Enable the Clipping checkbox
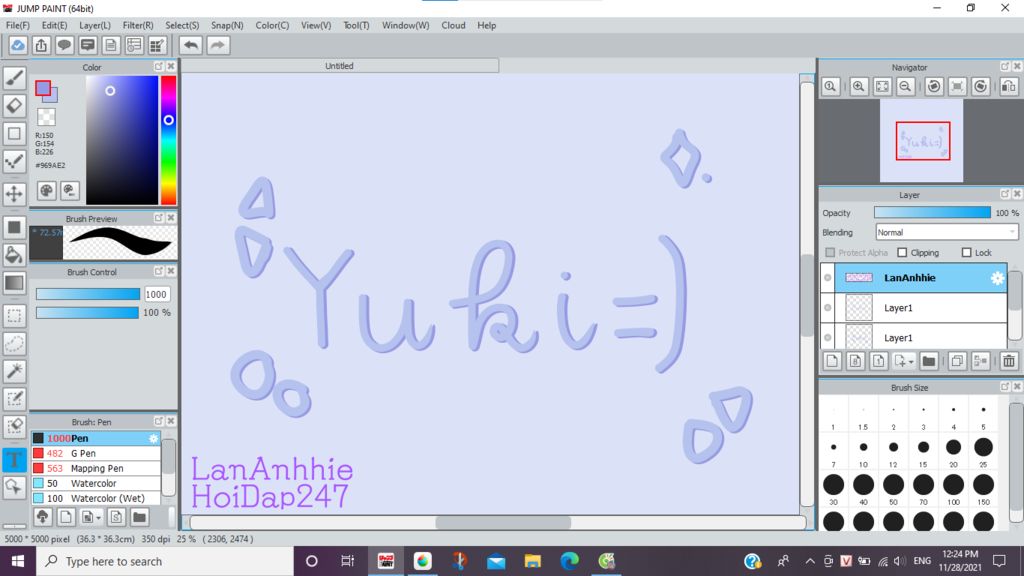Viewport: 1024px width, 576px height. (903, 252)
